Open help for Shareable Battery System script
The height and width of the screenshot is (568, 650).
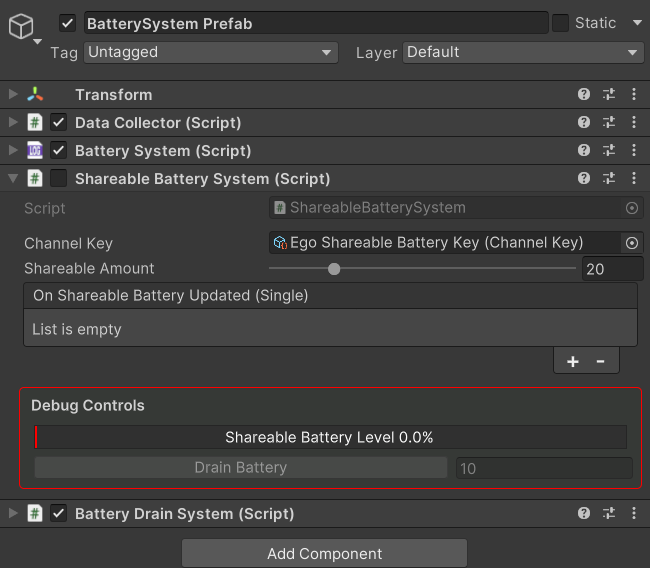(x=584, y=178)
